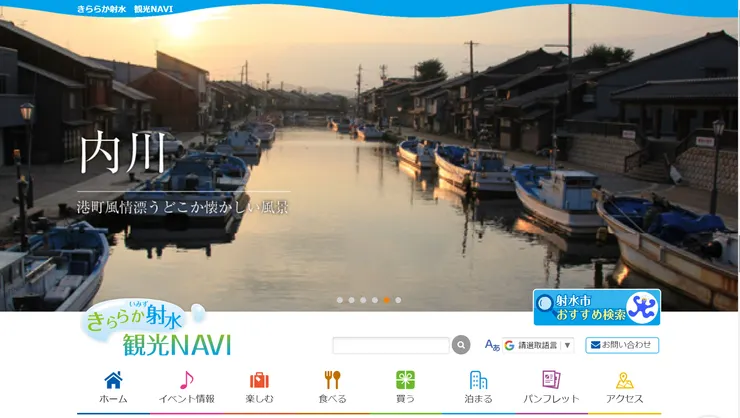Open the ホーム home icon
Screen dimensions: 740x418
(113, 380)
